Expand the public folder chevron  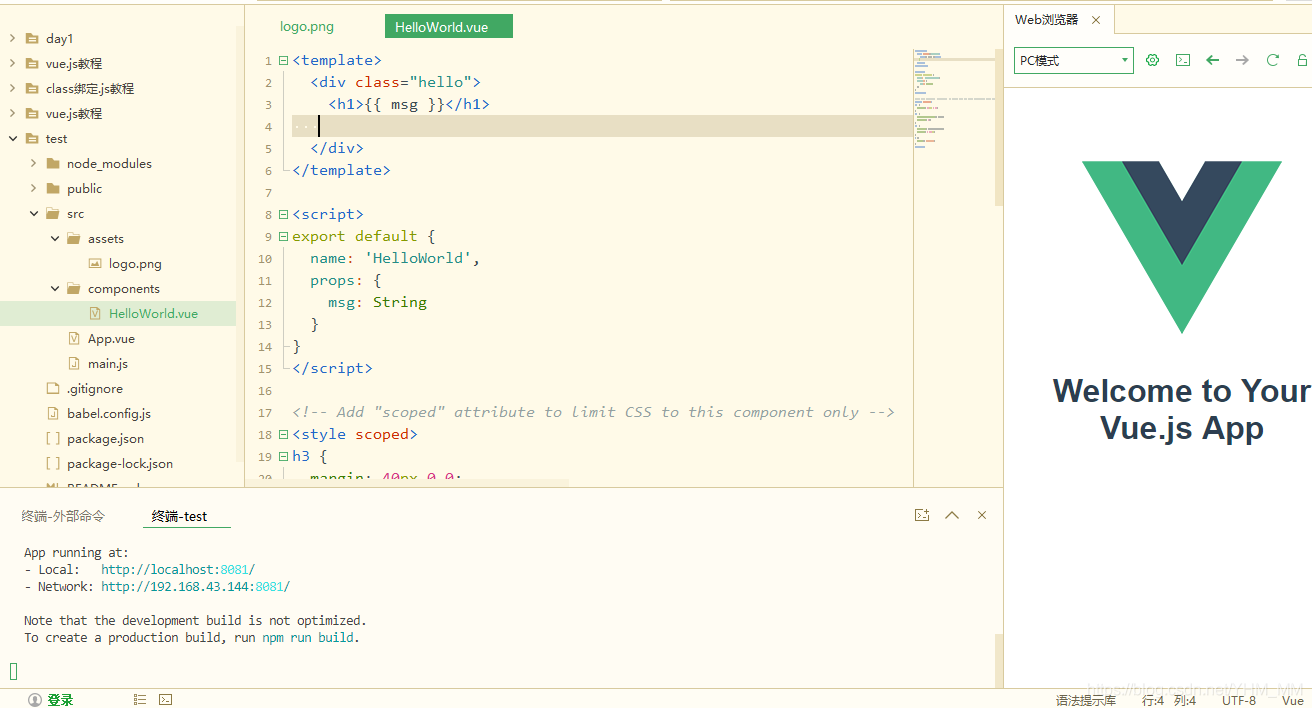[x=33, y=188]
